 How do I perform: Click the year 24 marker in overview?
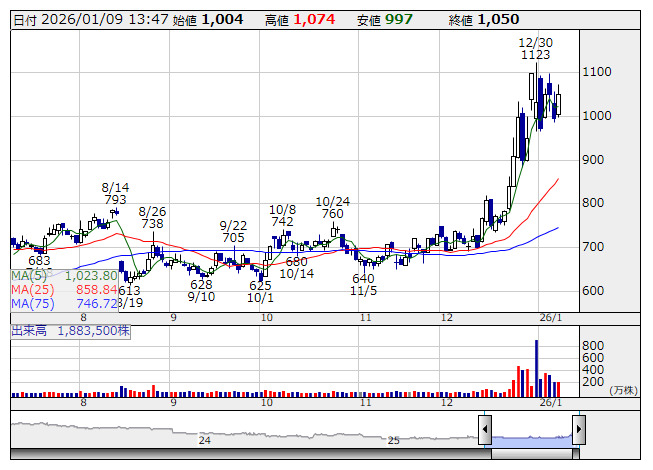click(205, 440)
